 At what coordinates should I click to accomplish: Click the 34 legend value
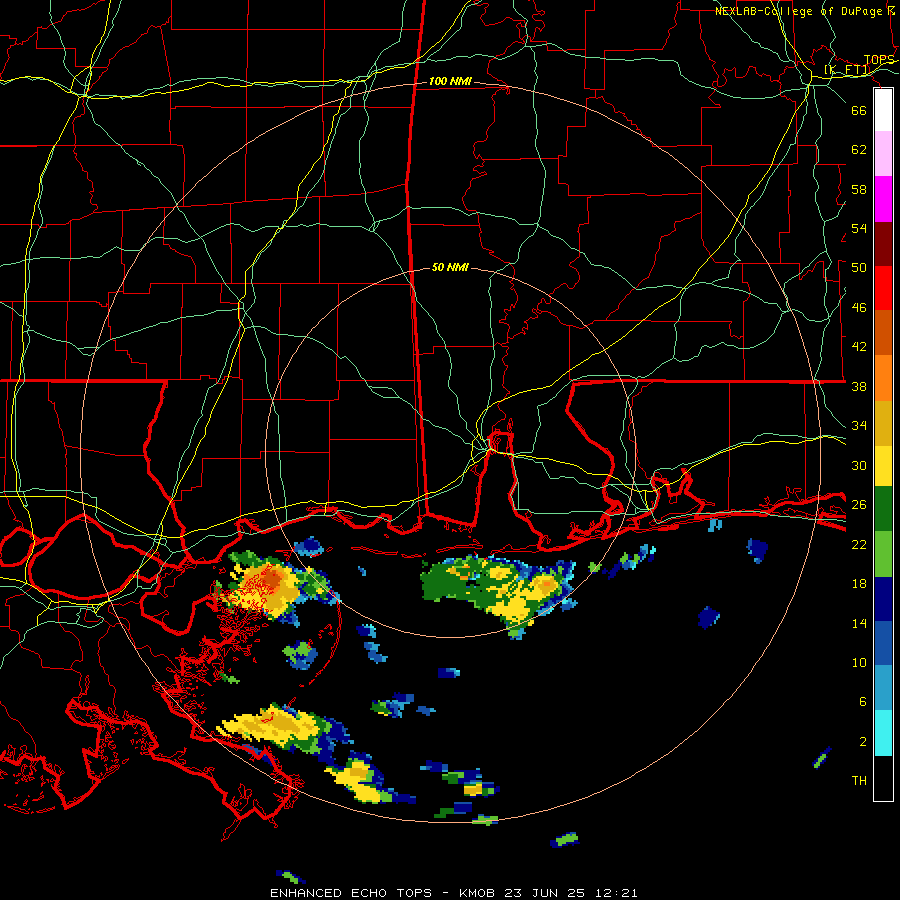pyautogui.click(x=859, y=426)
